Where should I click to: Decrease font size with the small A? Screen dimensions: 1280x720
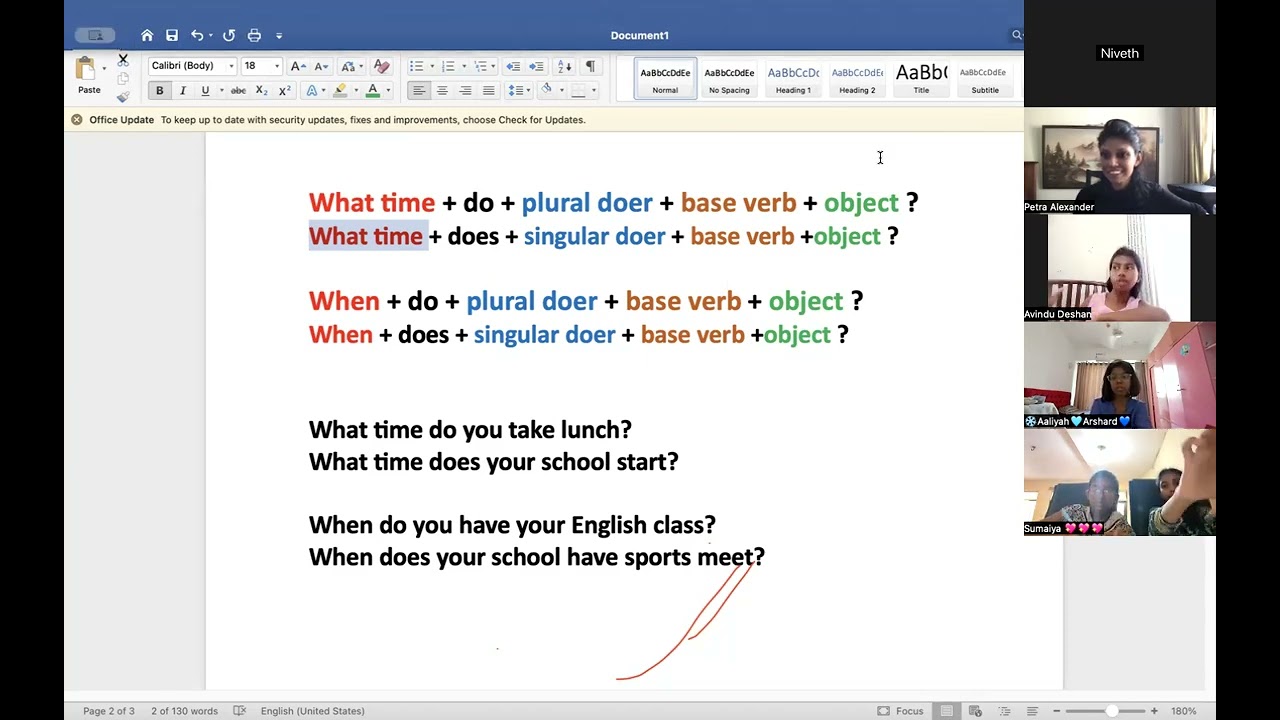pos(321,66)
